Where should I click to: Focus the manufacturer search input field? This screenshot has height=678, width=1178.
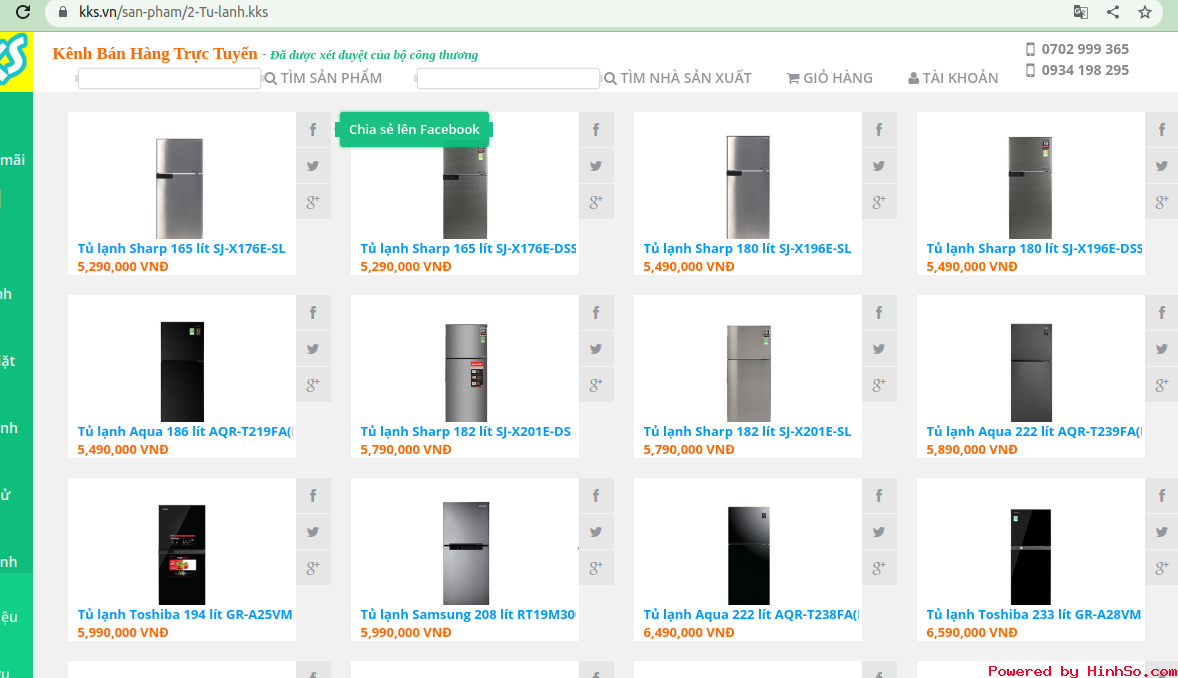[x=508, y=78]
